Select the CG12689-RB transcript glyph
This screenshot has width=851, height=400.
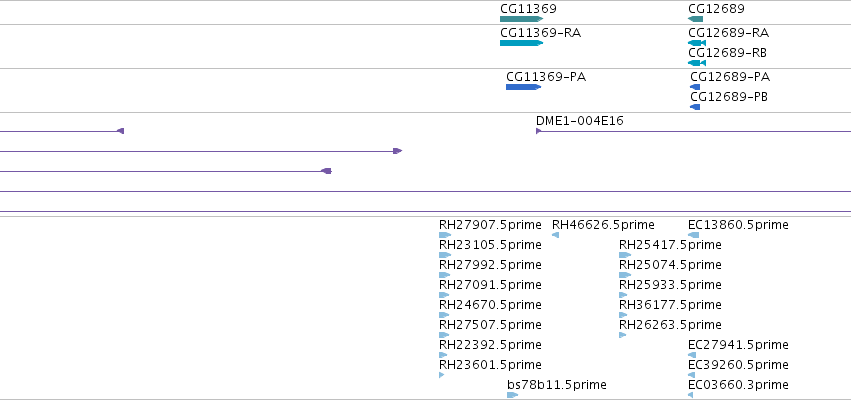click(697, 63)
